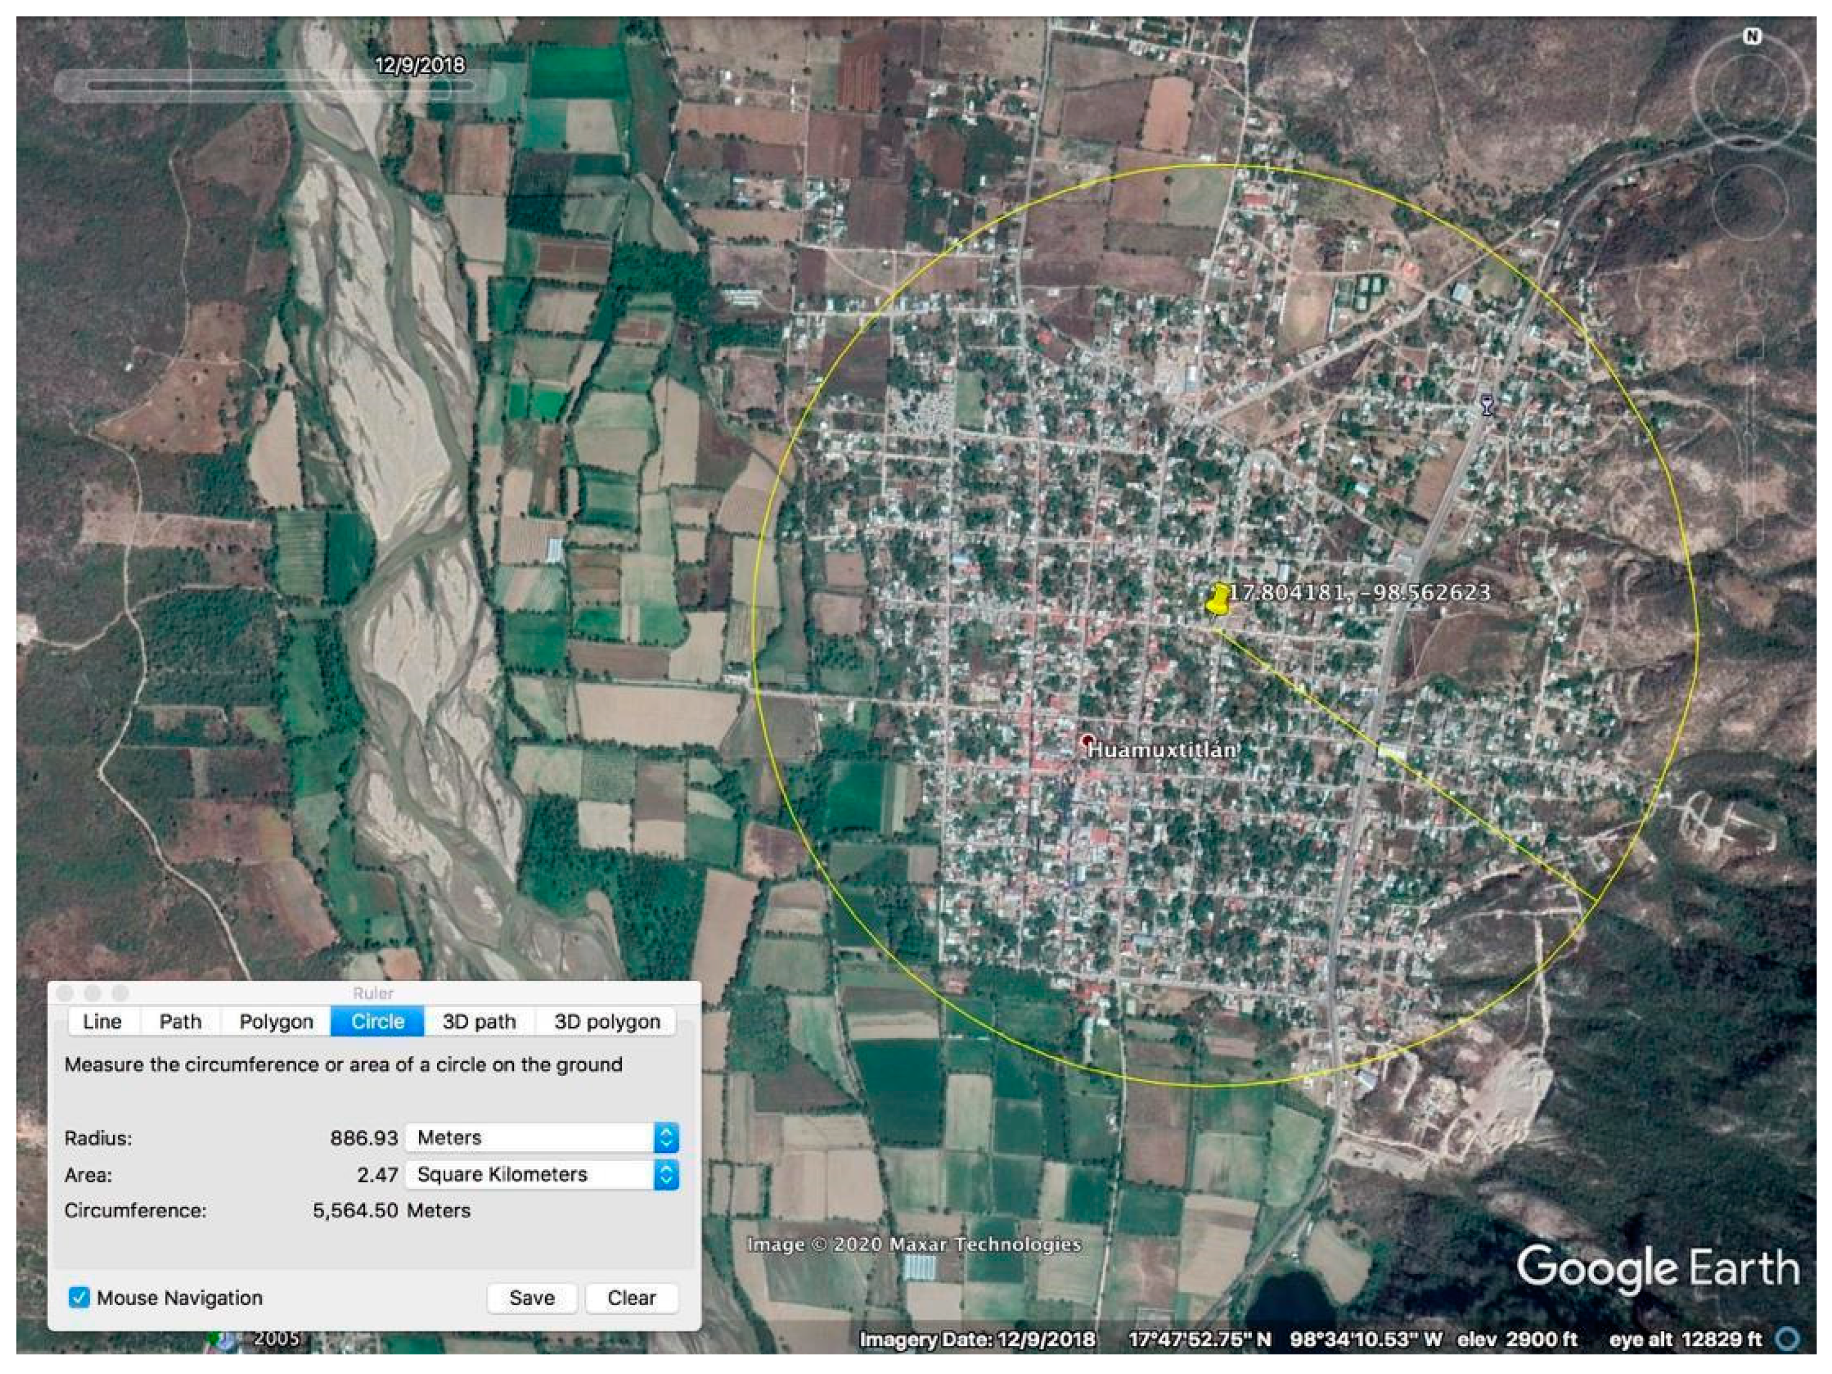The width and height of the screenshot is (1832, 1374).
Task: Click the Huamuxtitlán red place marker
Action: tap(1087, 741)
